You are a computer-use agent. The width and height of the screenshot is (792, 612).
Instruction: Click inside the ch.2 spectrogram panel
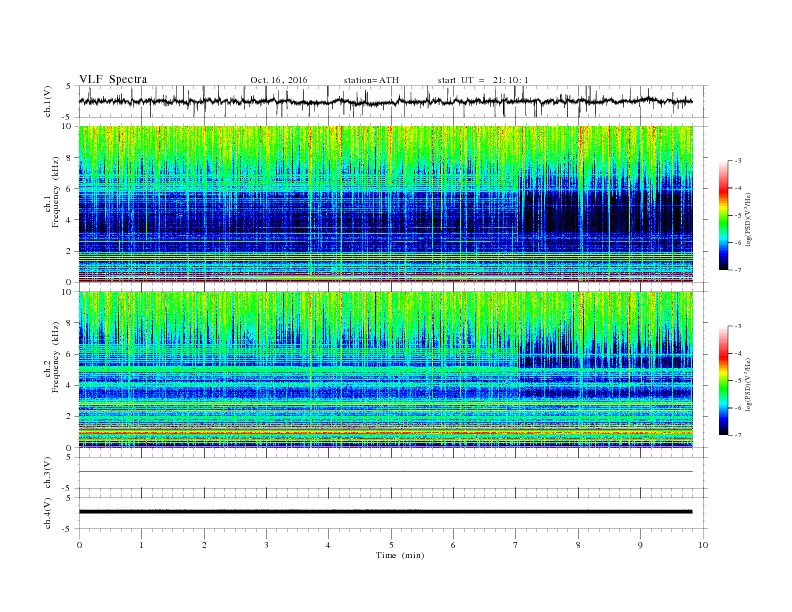pyautogui.click(x=385, y=369)
